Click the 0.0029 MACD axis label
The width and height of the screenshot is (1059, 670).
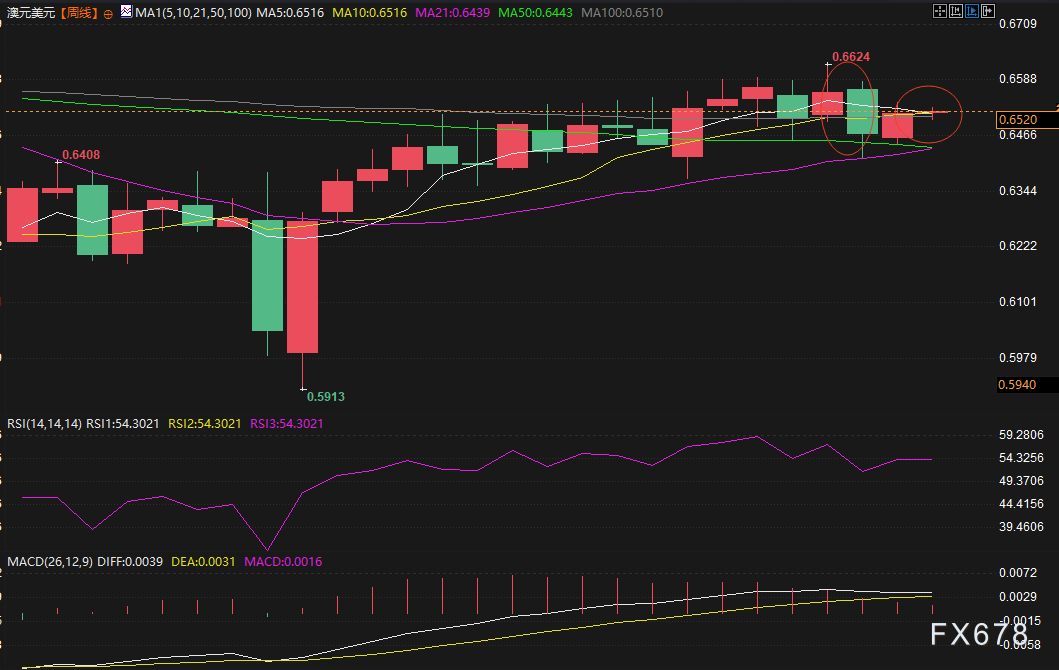click(x=1018, y=596)
